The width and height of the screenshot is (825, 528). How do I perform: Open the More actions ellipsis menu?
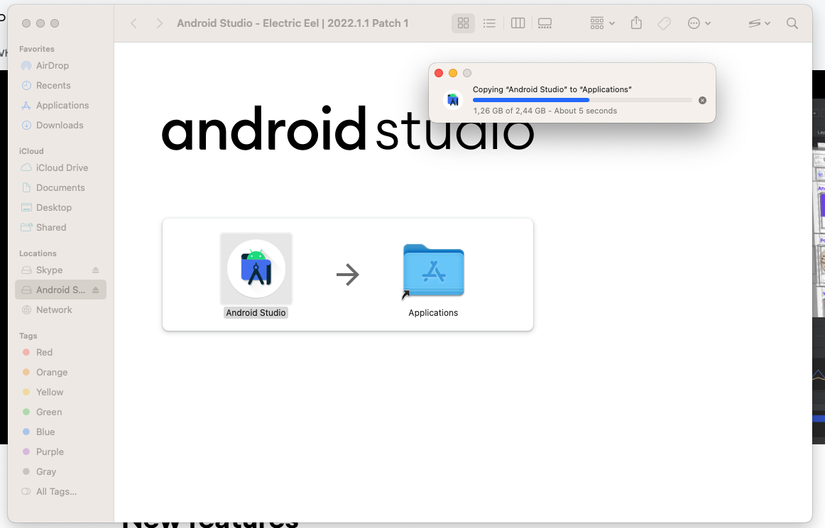point(699,23)
